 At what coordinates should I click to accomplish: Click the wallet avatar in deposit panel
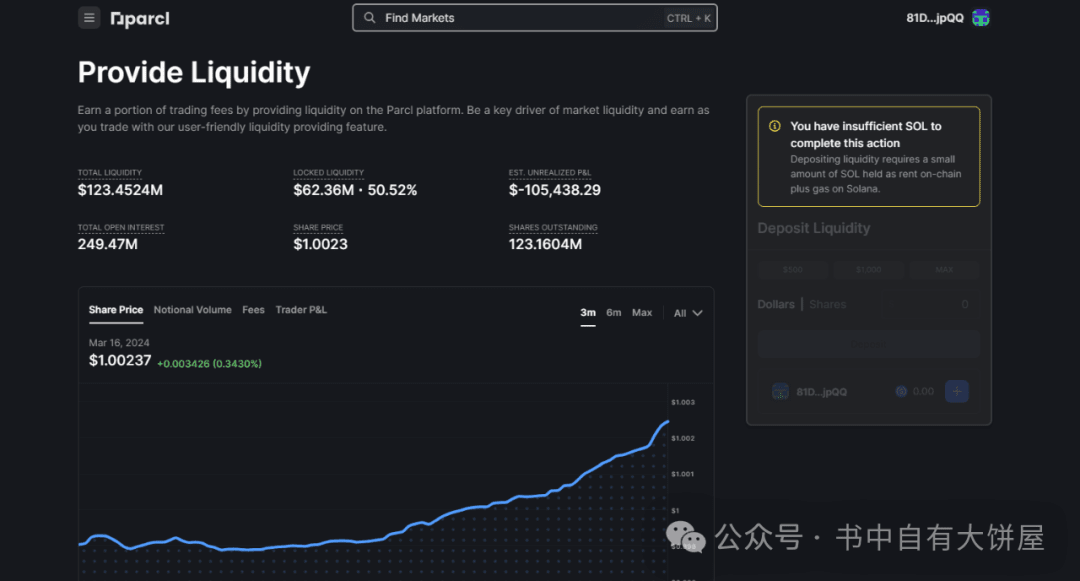[x=780, y=392]
